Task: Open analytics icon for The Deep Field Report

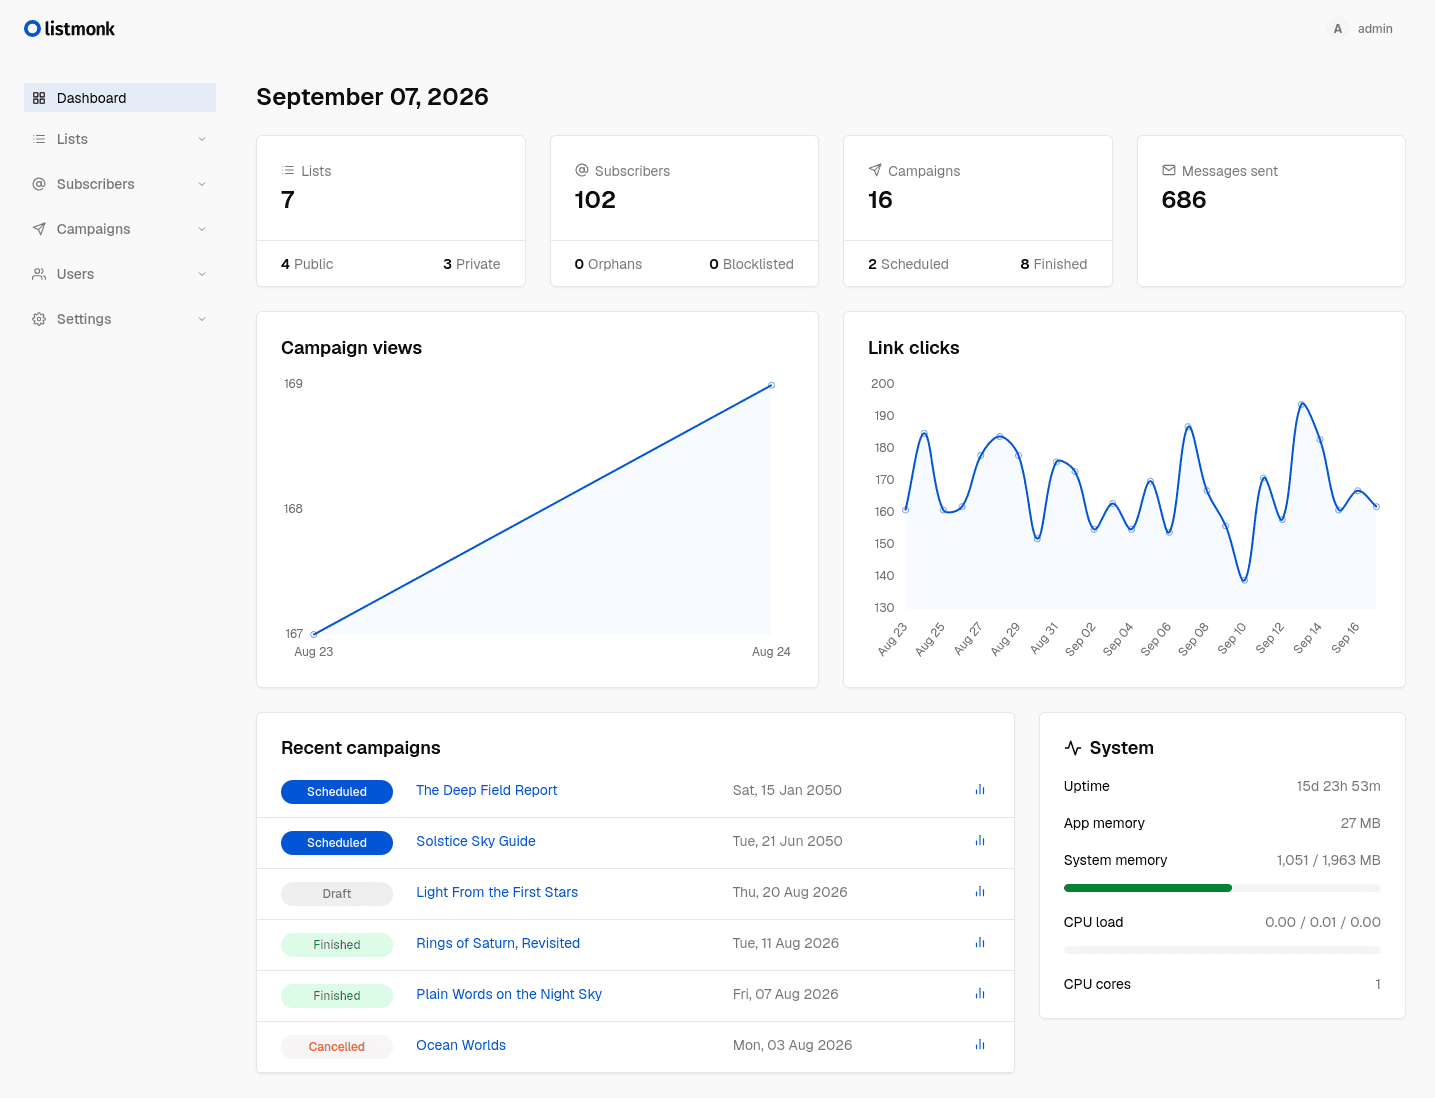Action: tap(980, 790)
